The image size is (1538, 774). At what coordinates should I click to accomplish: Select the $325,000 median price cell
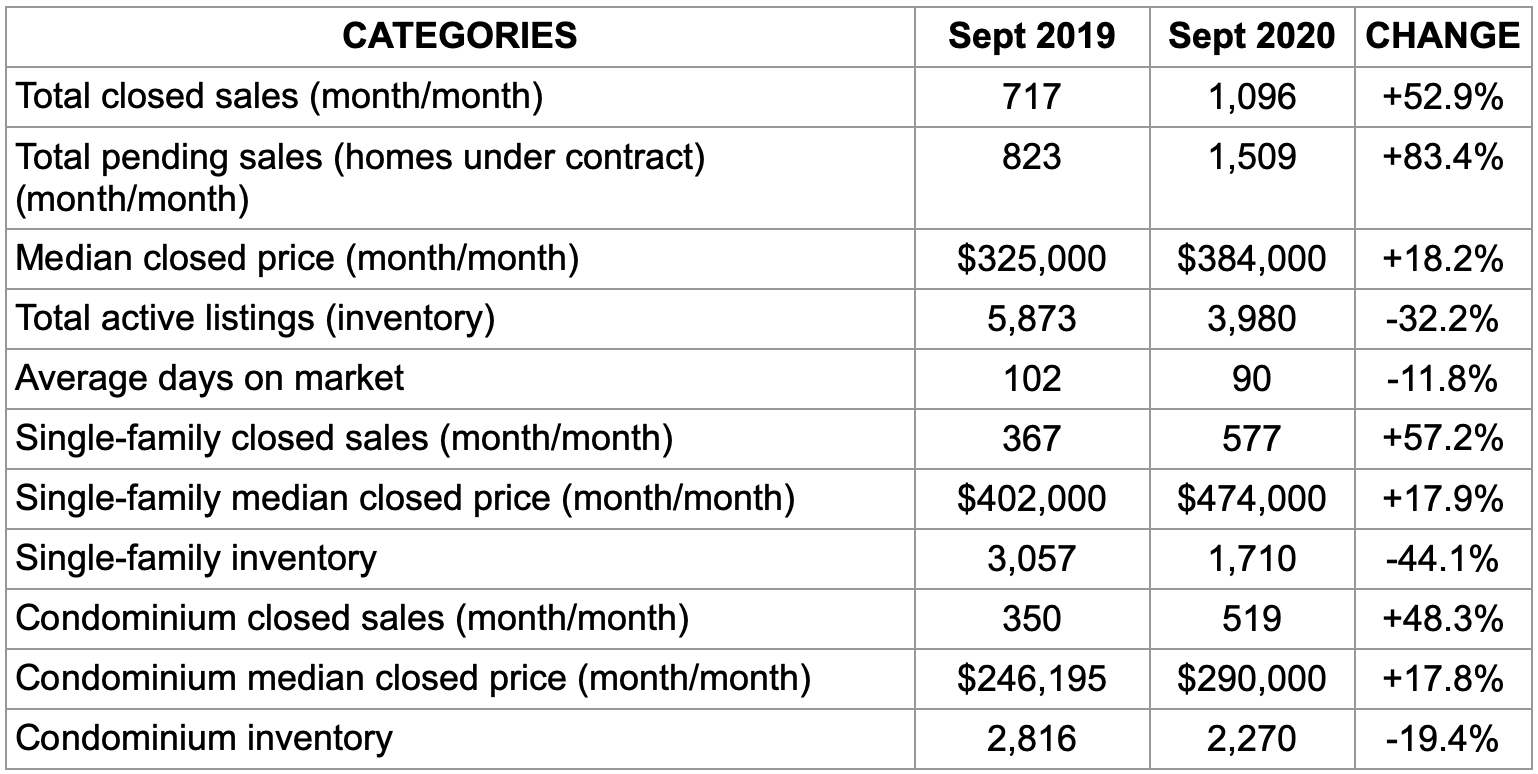click(x=1031, y=258)
